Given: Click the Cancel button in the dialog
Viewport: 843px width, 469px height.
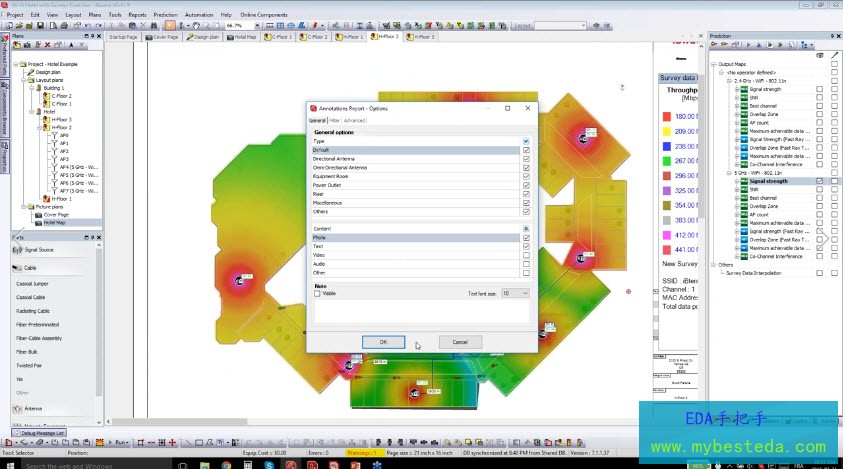Looking at the screenshot, I should pos(460,342).
